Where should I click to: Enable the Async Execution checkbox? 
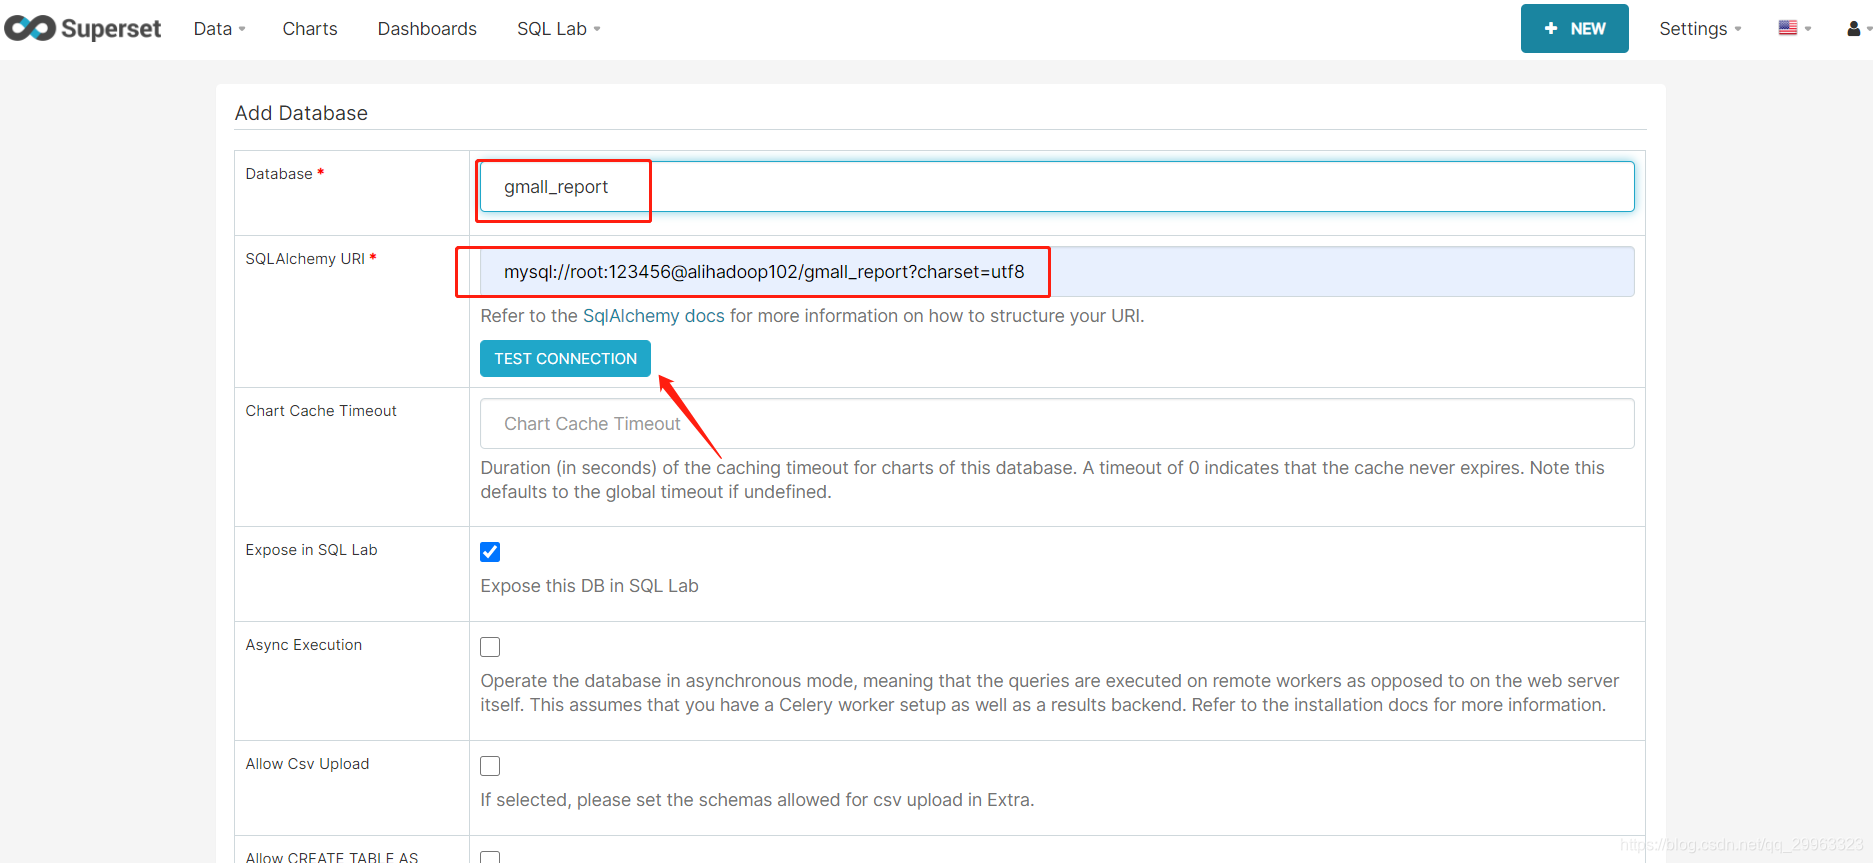coord(490,647)
